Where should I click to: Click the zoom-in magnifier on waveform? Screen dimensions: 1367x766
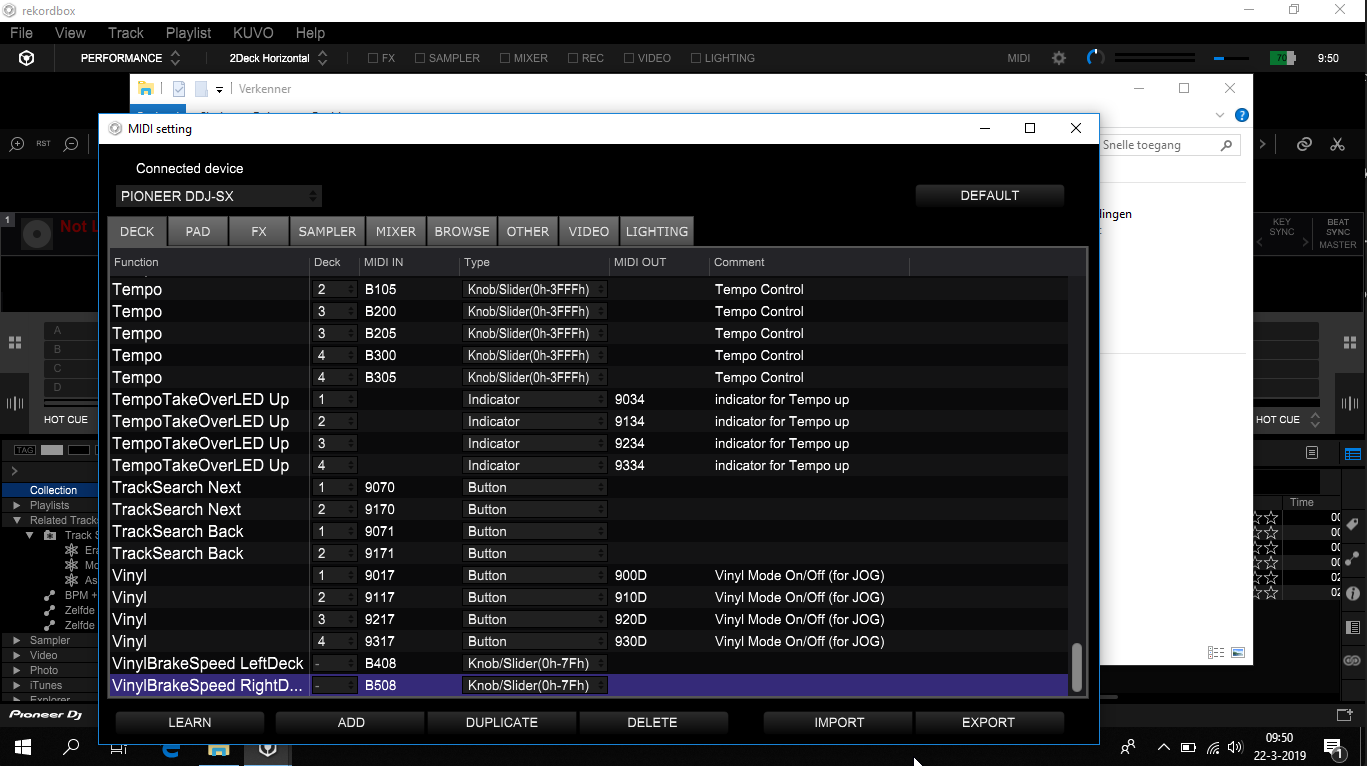pyautogui.click(x=17, y=144)
